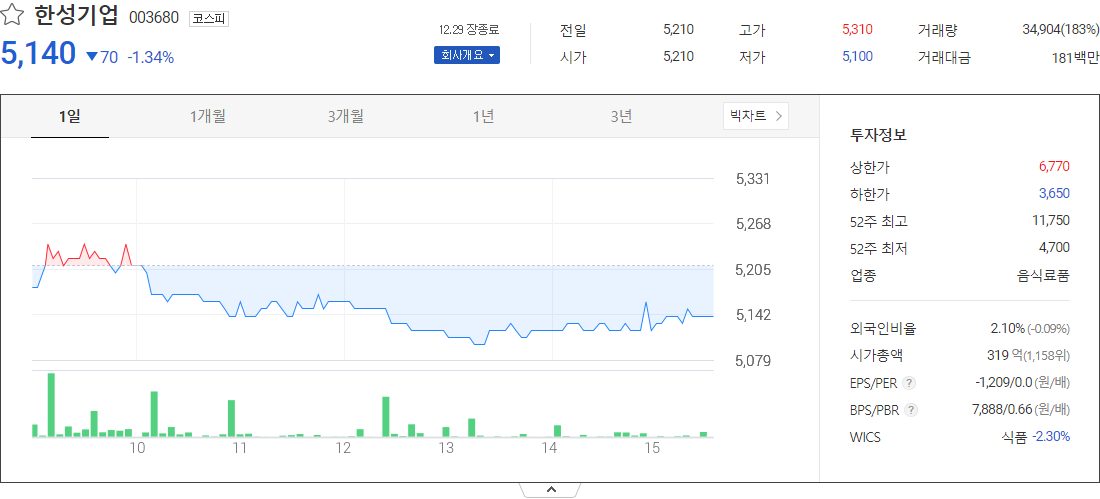Click the chart axis label 5,331

[753, 179]
